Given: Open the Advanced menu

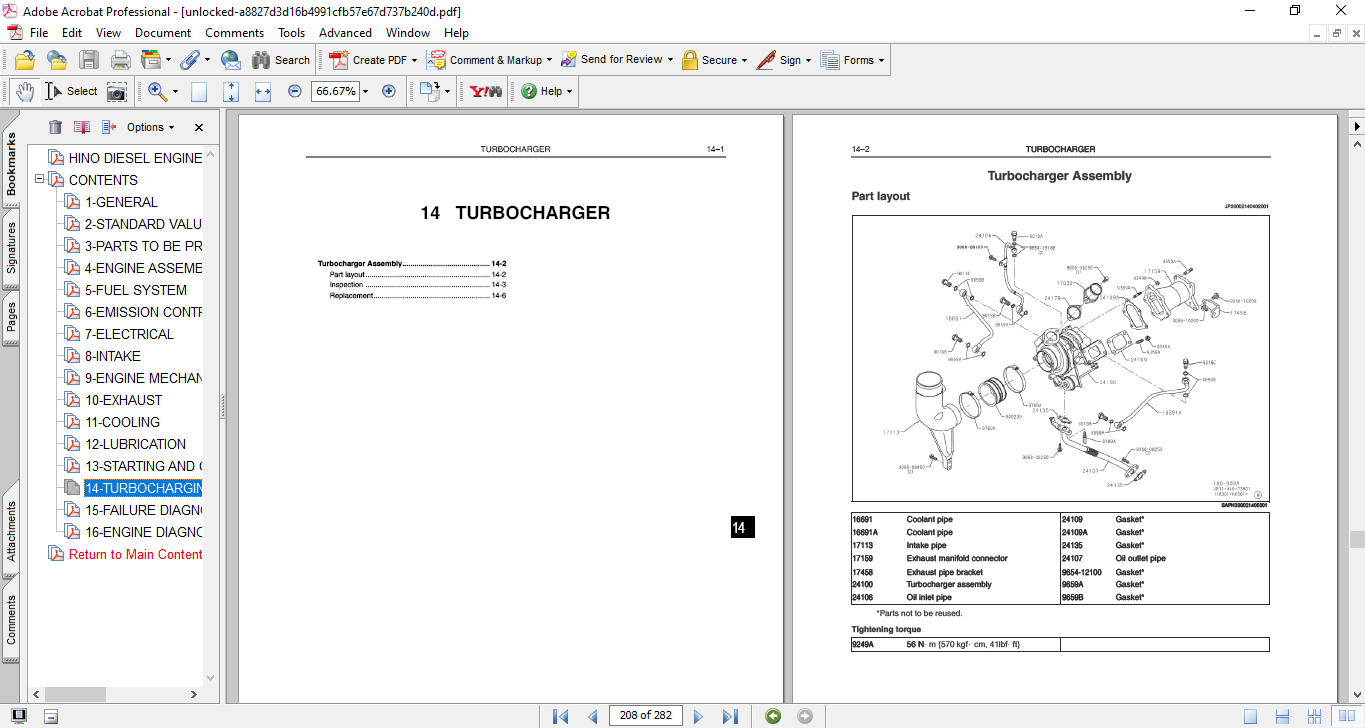Looking at the screenshot, I should coord(345,33).
